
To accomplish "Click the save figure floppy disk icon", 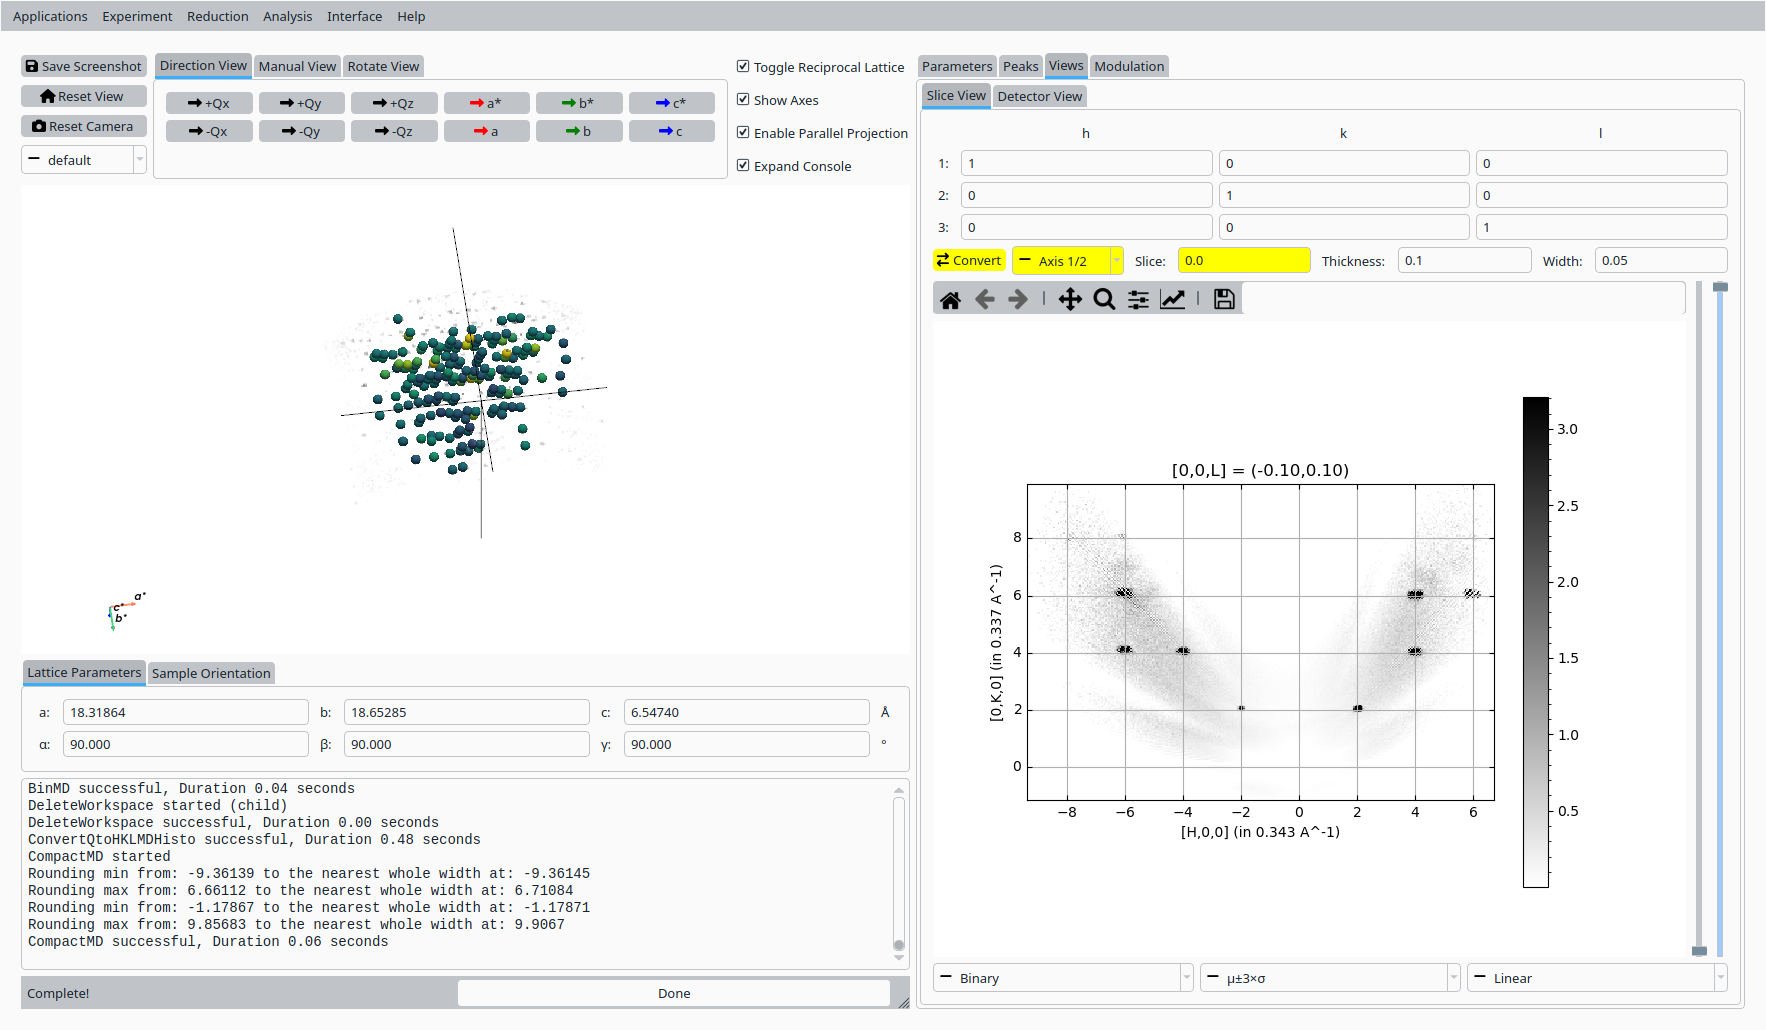I will (x=1224, y=300).
